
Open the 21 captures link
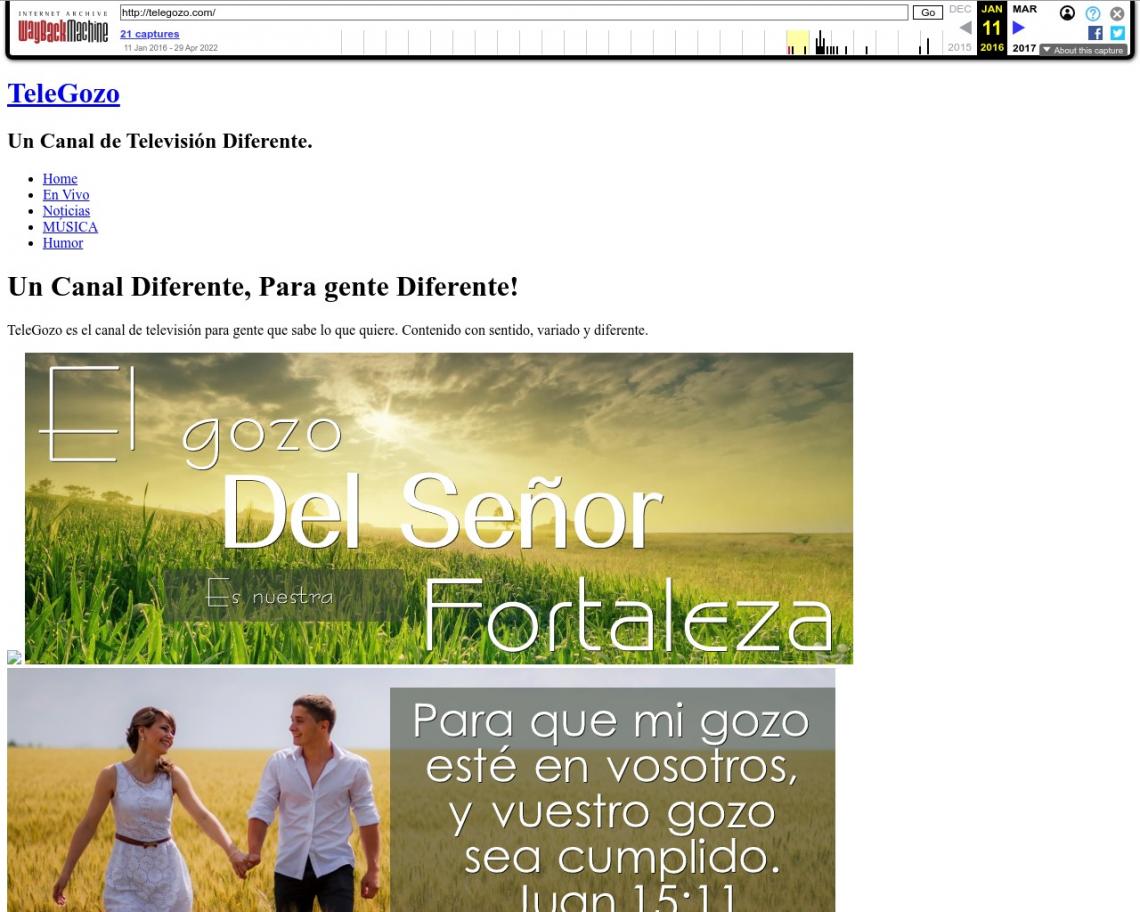coord(150,33)
